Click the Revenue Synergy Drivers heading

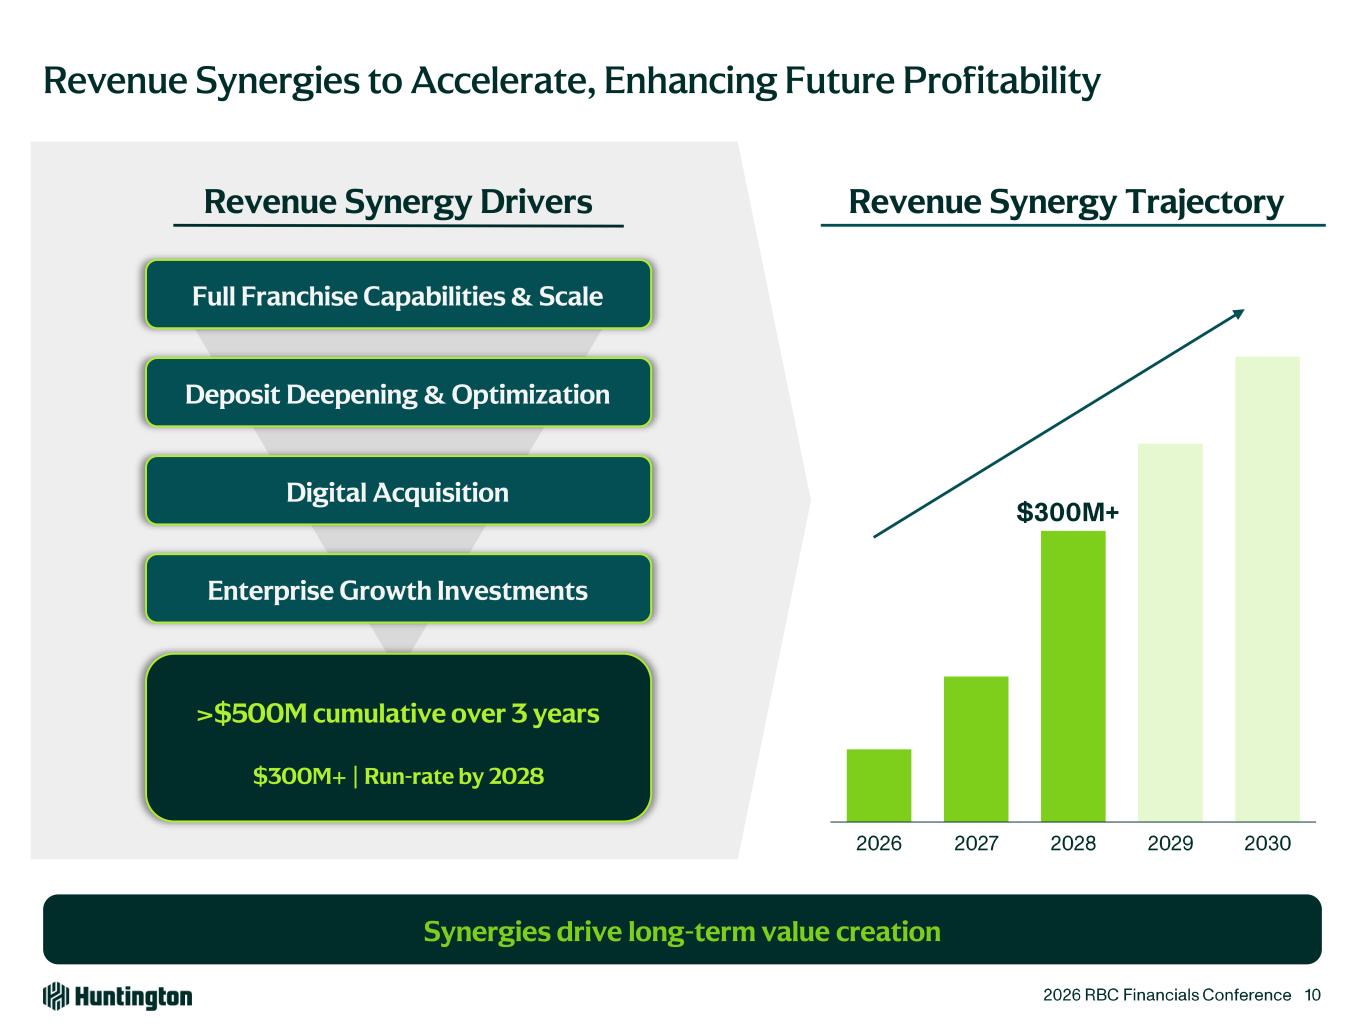click(398, 202)
